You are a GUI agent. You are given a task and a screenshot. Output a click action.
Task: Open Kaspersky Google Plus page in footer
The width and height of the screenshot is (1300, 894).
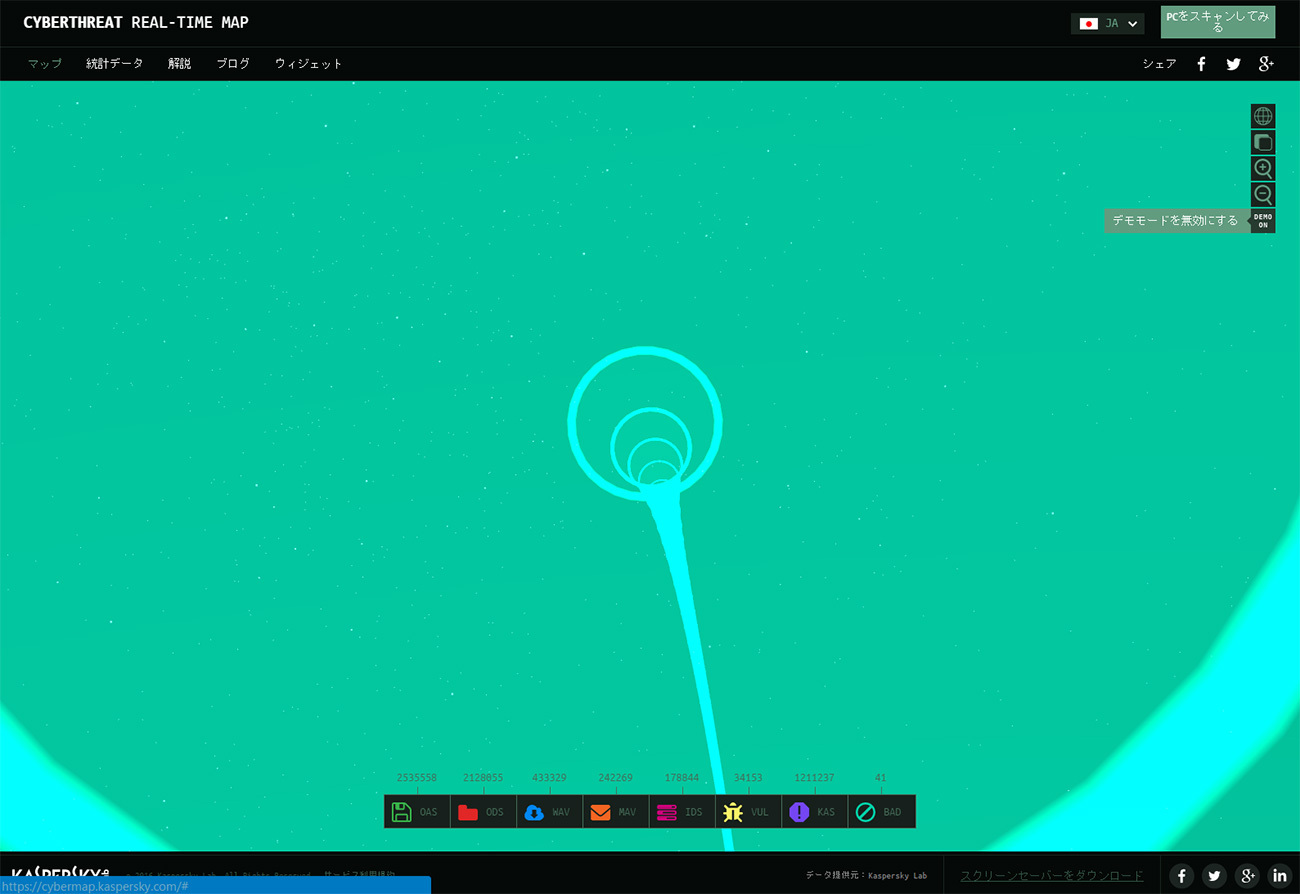pos(1247,876)
